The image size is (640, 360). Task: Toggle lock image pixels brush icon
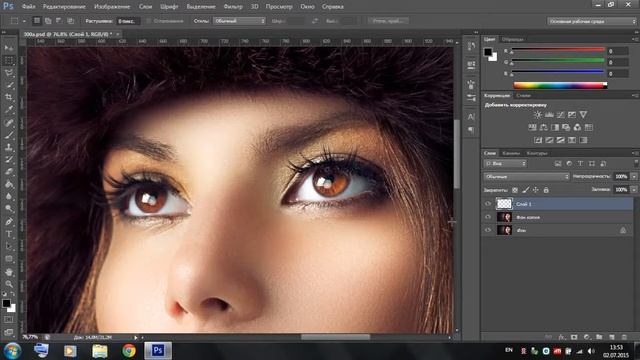click(526, 190)
